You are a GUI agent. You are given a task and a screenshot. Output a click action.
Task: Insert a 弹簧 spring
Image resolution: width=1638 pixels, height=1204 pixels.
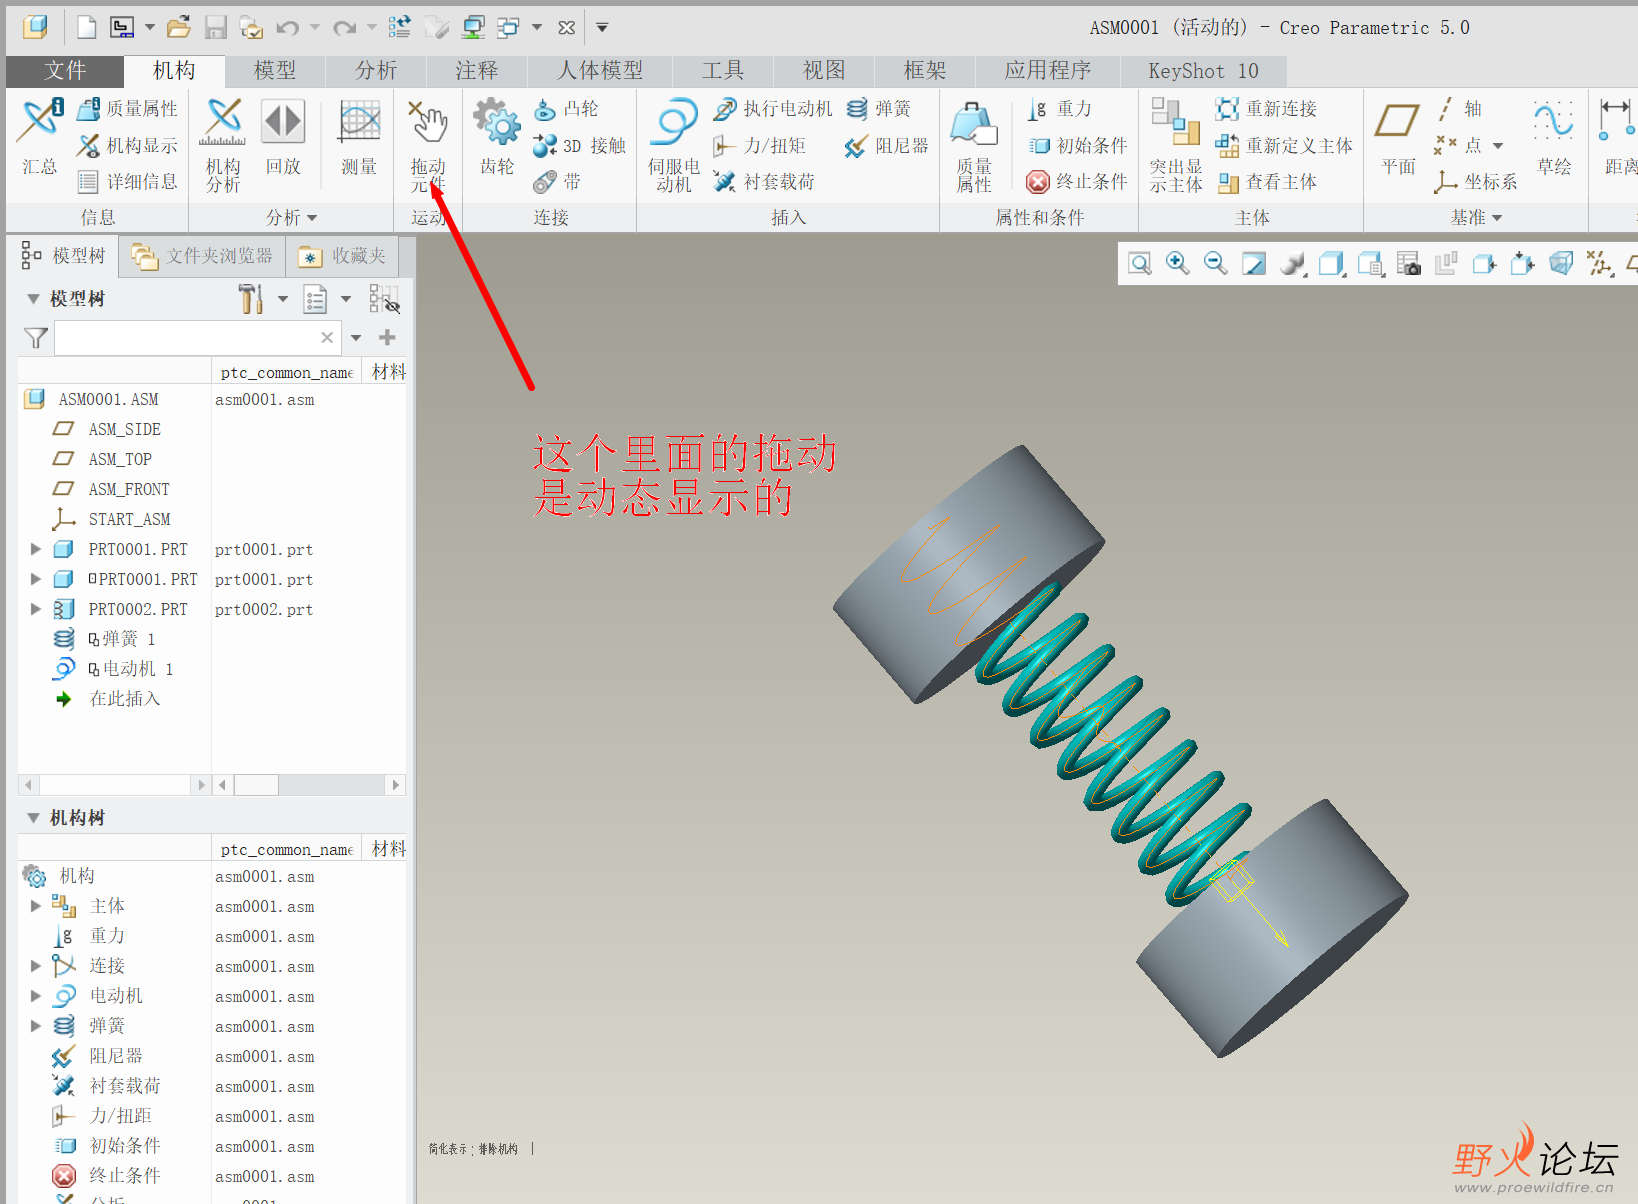coord(878,108)
